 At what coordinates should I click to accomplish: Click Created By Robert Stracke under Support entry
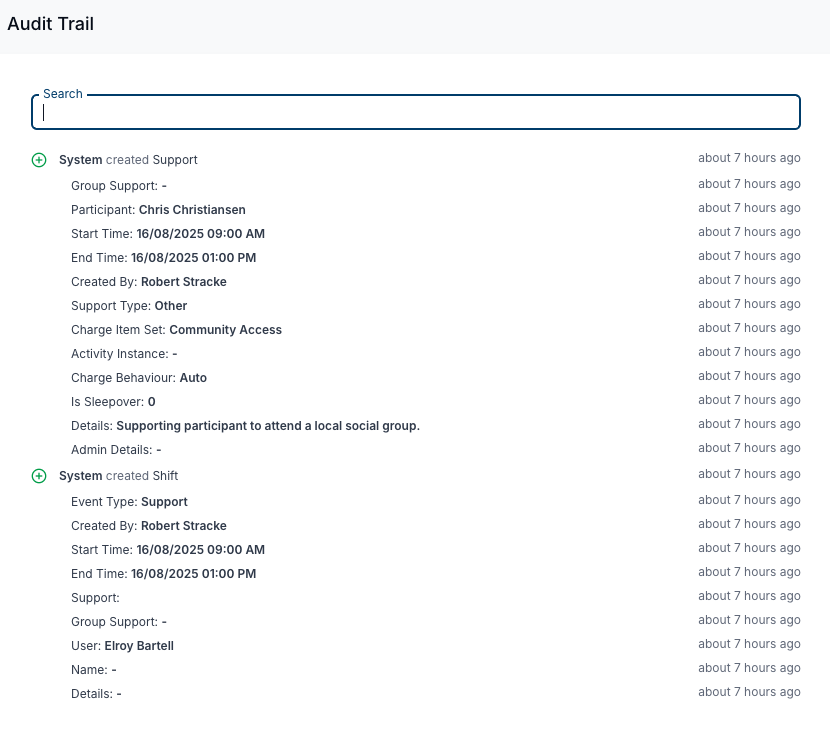(x=148, y=282)
